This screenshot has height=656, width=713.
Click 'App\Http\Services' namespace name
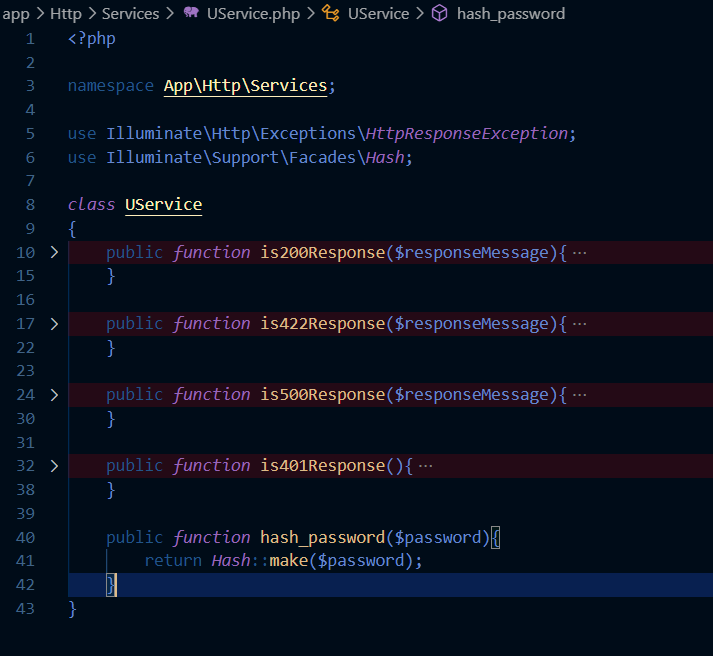245,85
